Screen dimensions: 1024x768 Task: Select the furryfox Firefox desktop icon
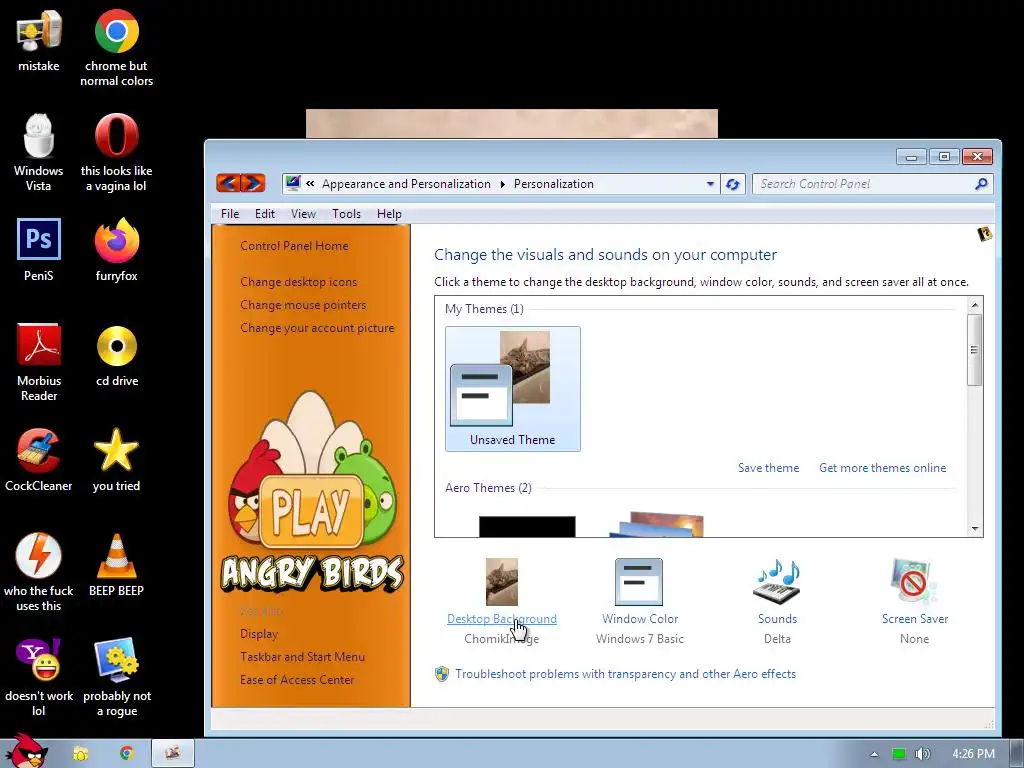pyautogui.click(x=116, y=250)
